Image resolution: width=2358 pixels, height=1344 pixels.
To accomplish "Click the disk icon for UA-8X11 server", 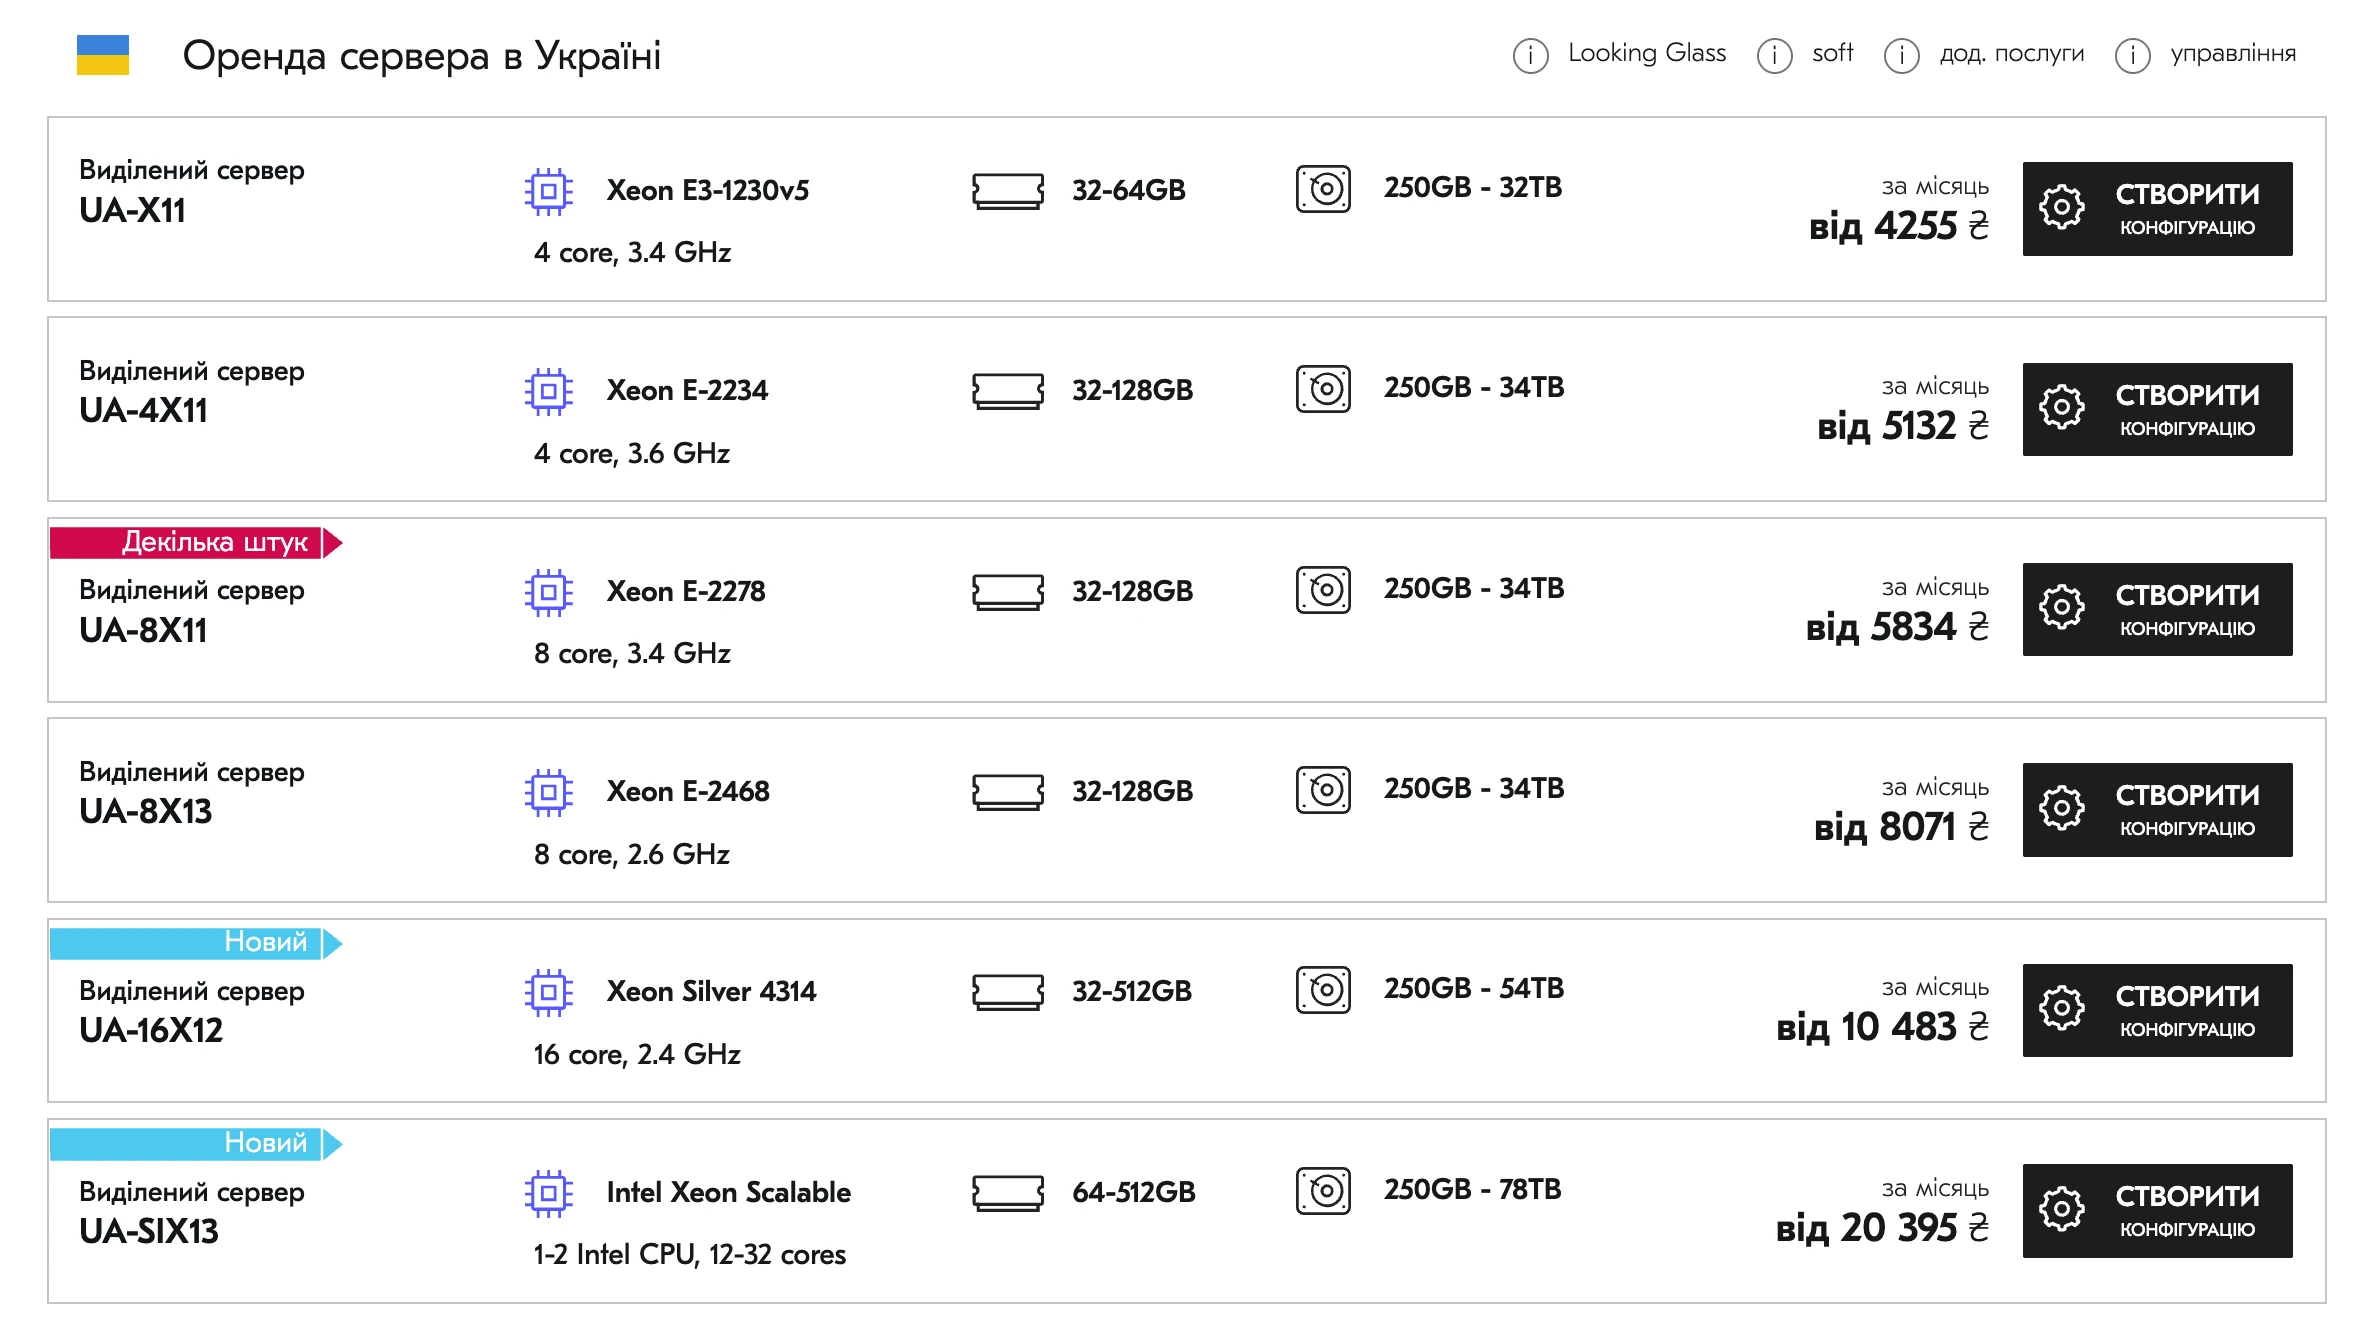I will pos(1323,590).
